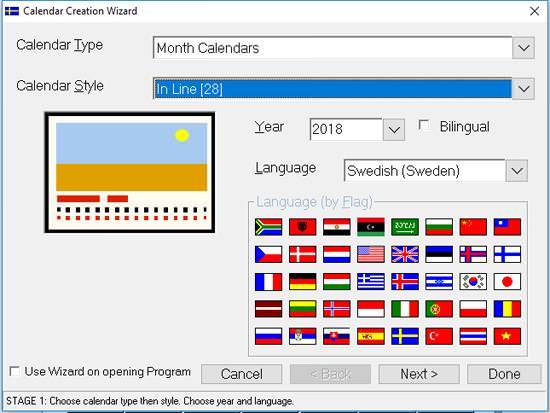
Task: Toggle Use Wizard on opening Program
Action: tap(14, 371)
